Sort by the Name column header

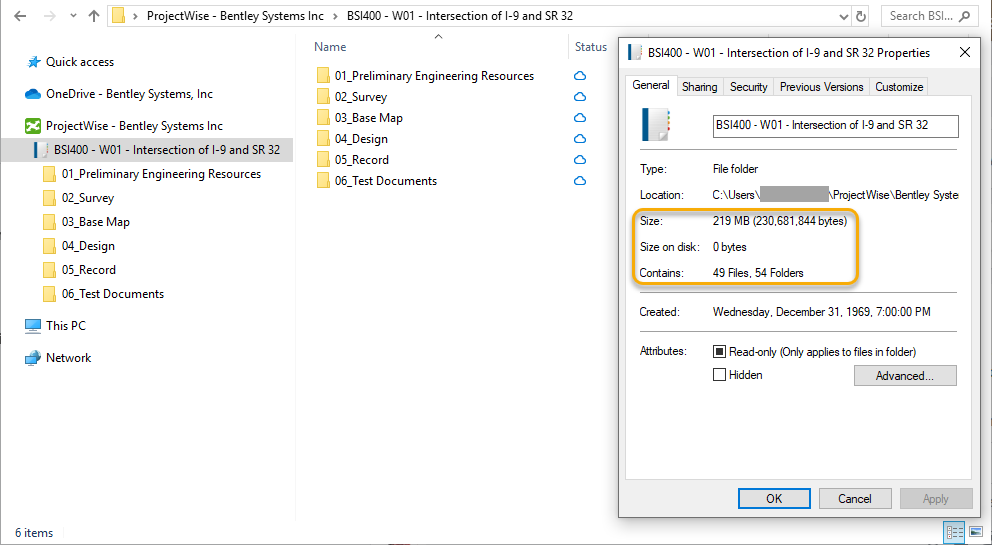point(330,47)
